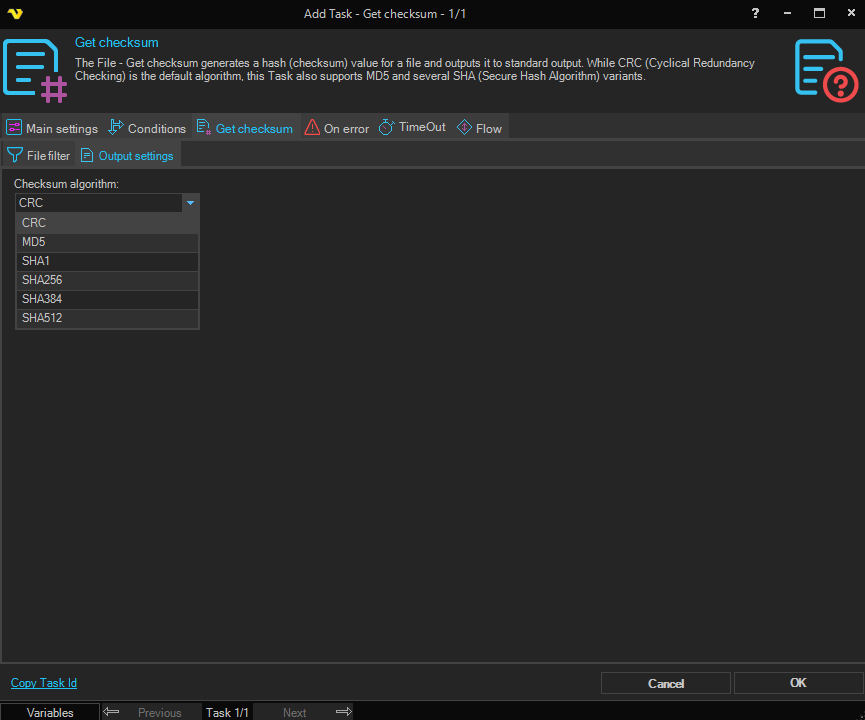This screenshot has height=720, width=865.
Task: Click the Conditions tab branching icon
Action: click(x=115, y=128)
